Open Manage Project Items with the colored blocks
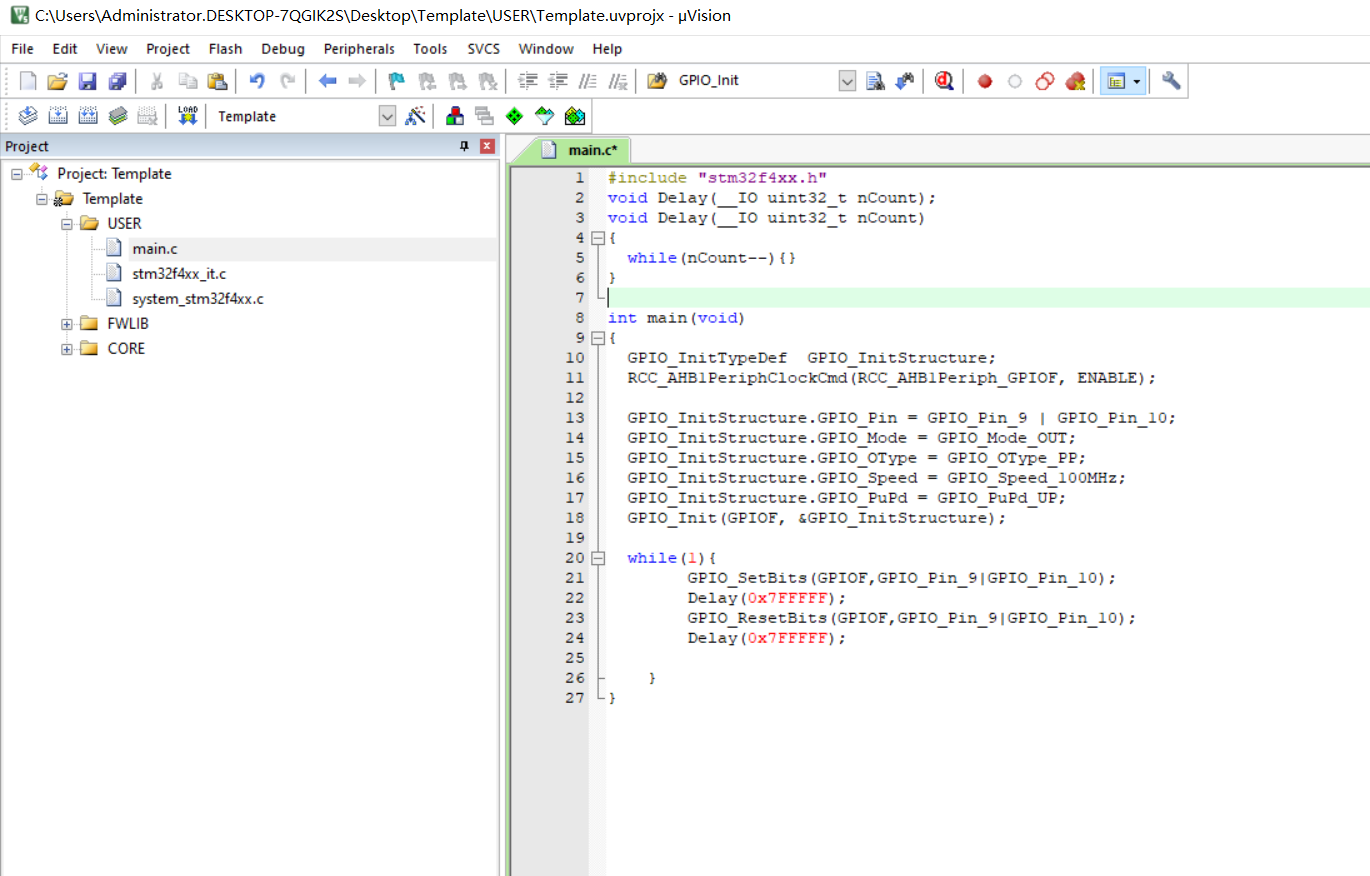The height and width of the screenshot is (876, 1370). click(455, 116)
